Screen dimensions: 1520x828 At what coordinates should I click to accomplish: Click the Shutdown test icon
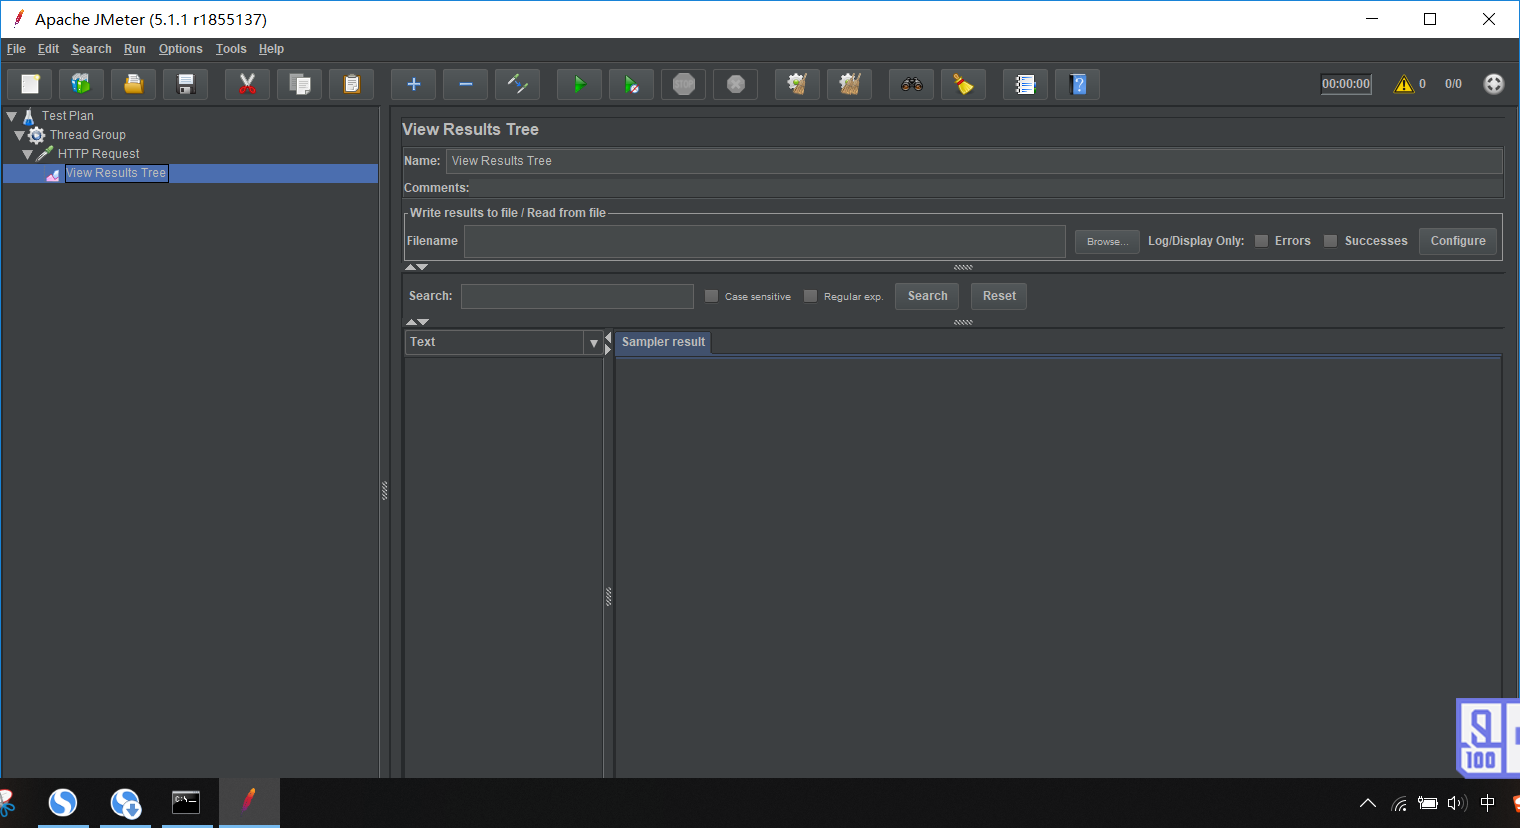click(x=735, y=85)
